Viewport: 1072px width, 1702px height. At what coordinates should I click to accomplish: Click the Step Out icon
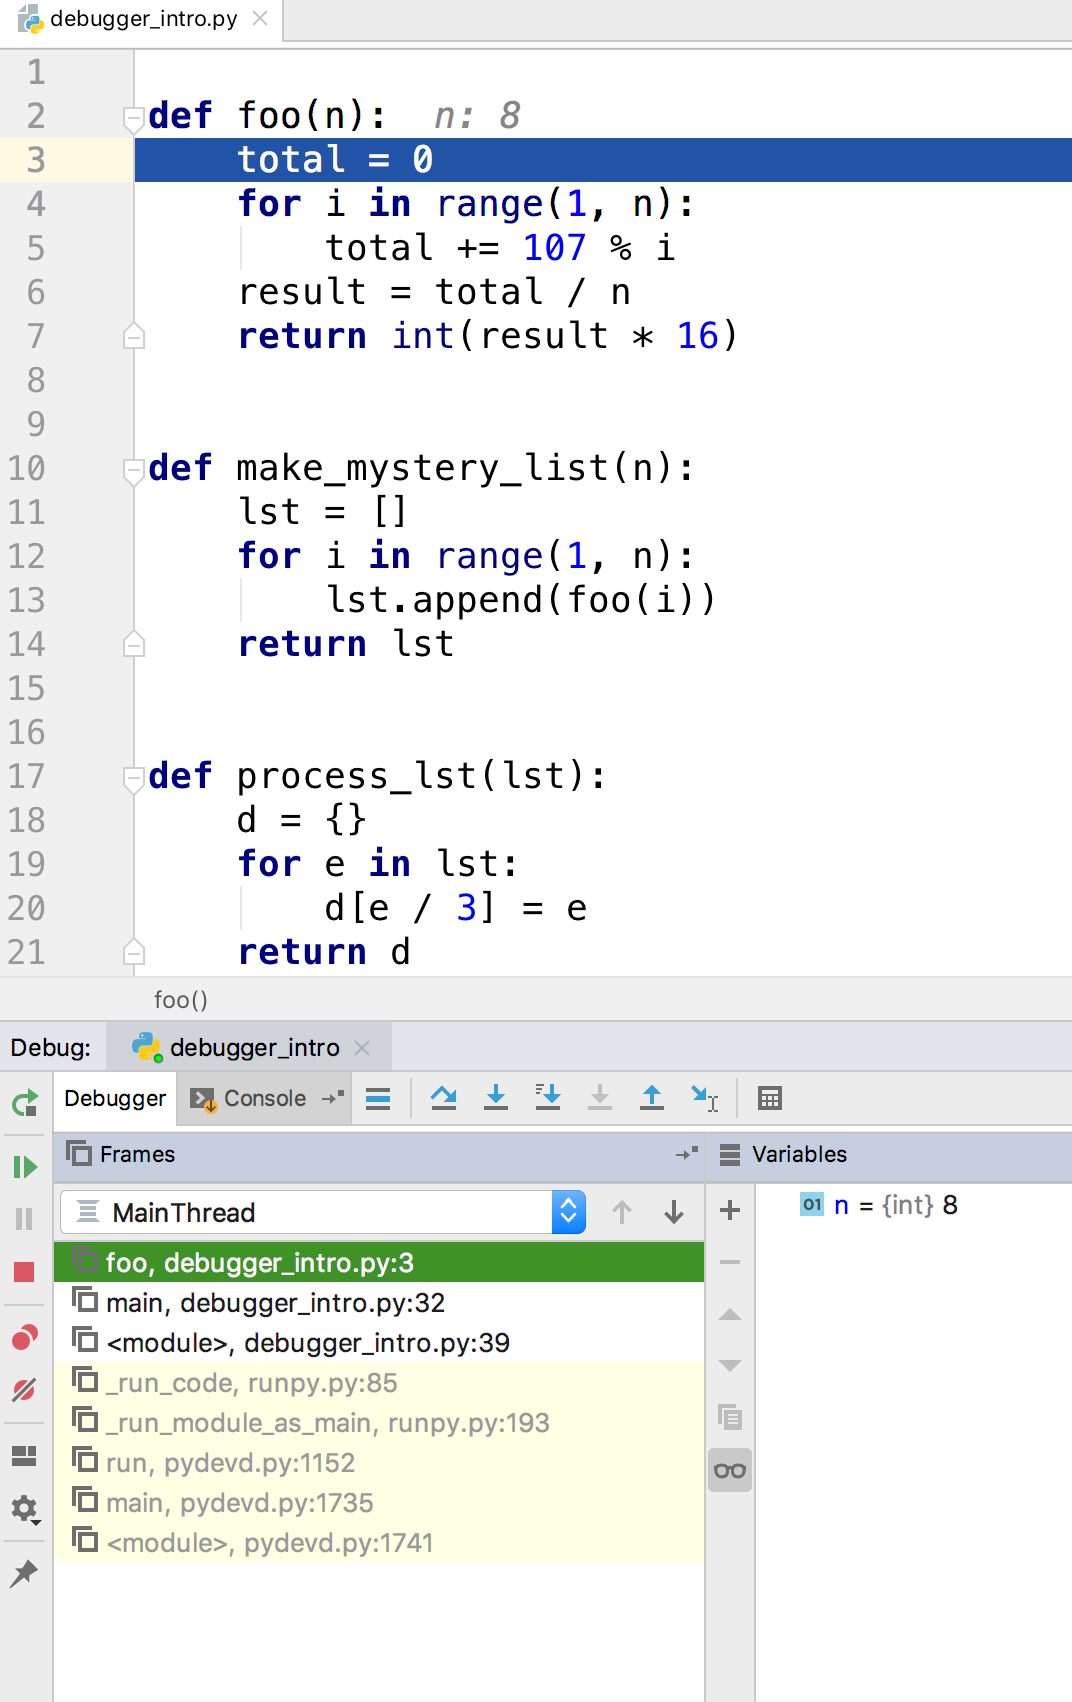coord(652,1098)
